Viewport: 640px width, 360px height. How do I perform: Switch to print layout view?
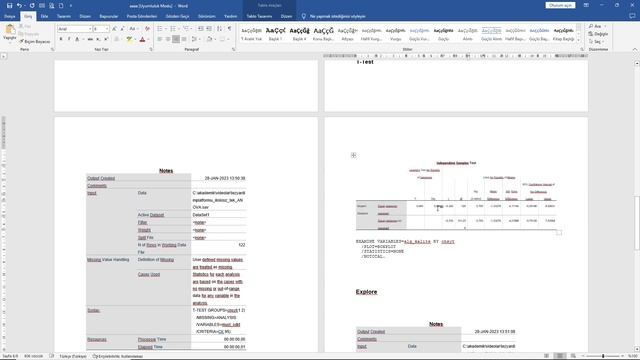pos(560,356)
